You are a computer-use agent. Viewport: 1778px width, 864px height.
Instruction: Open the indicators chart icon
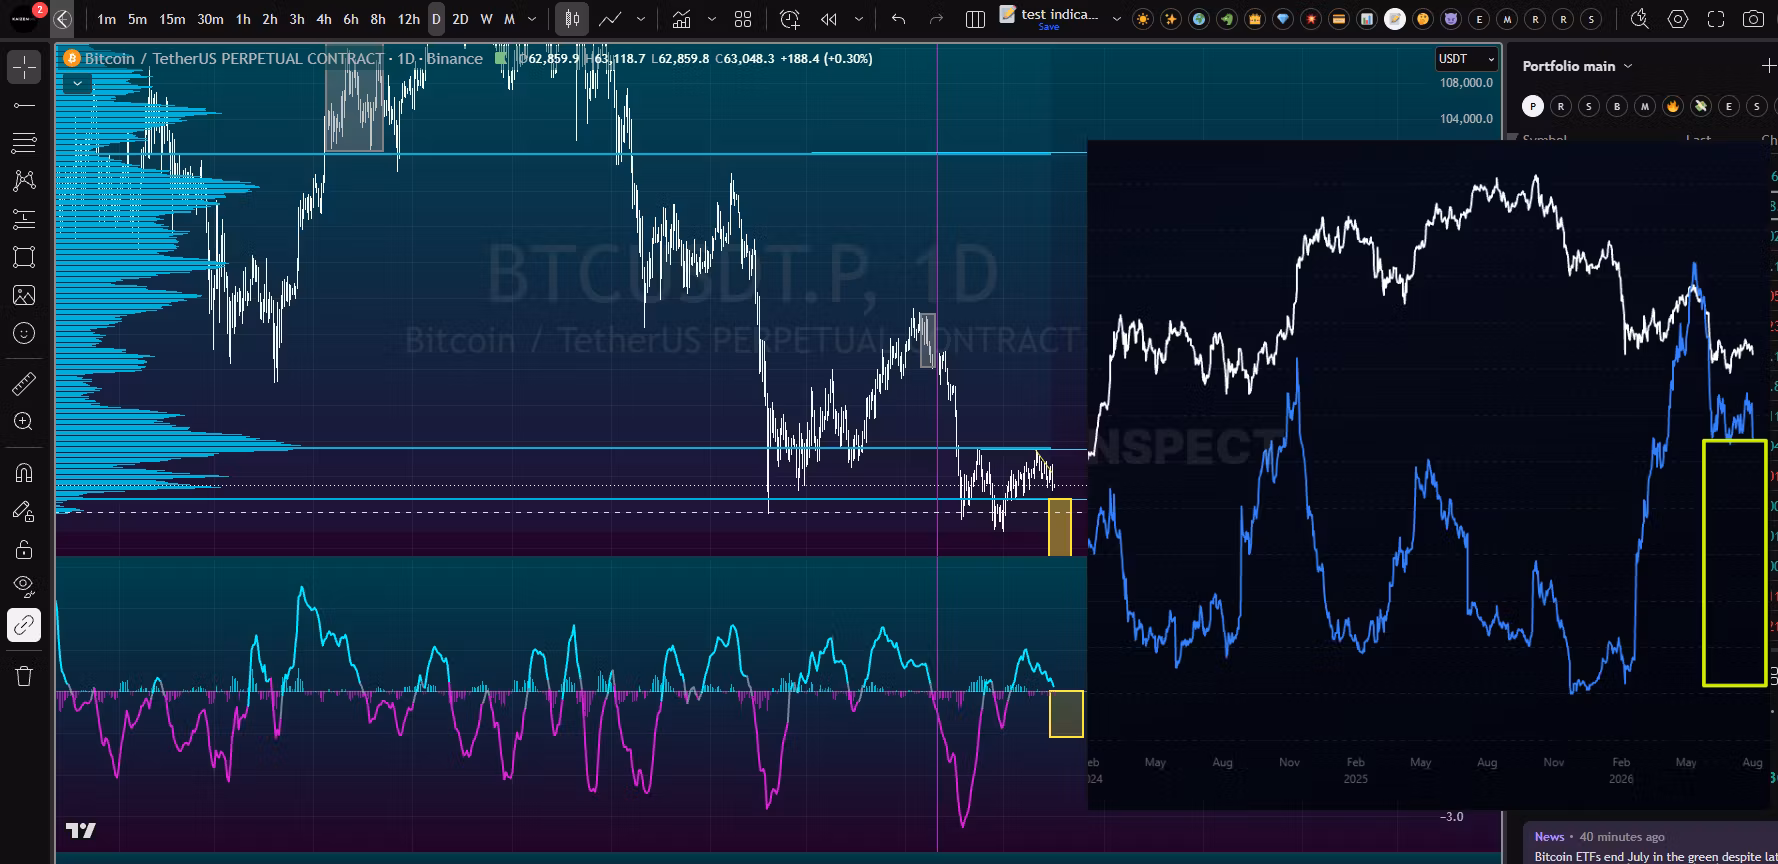click(x=681, y=19)
